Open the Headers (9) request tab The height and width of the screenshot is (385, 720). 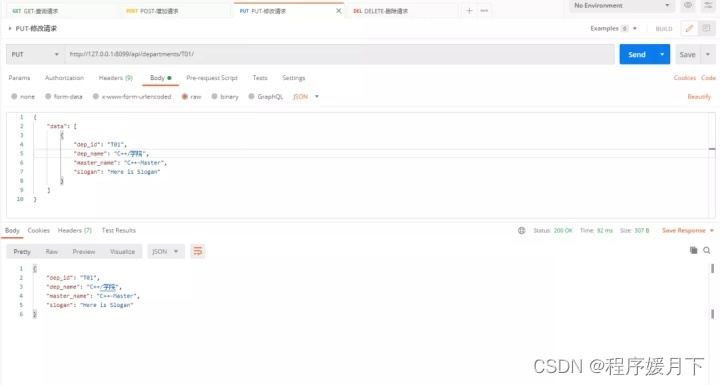click(116, 78)
